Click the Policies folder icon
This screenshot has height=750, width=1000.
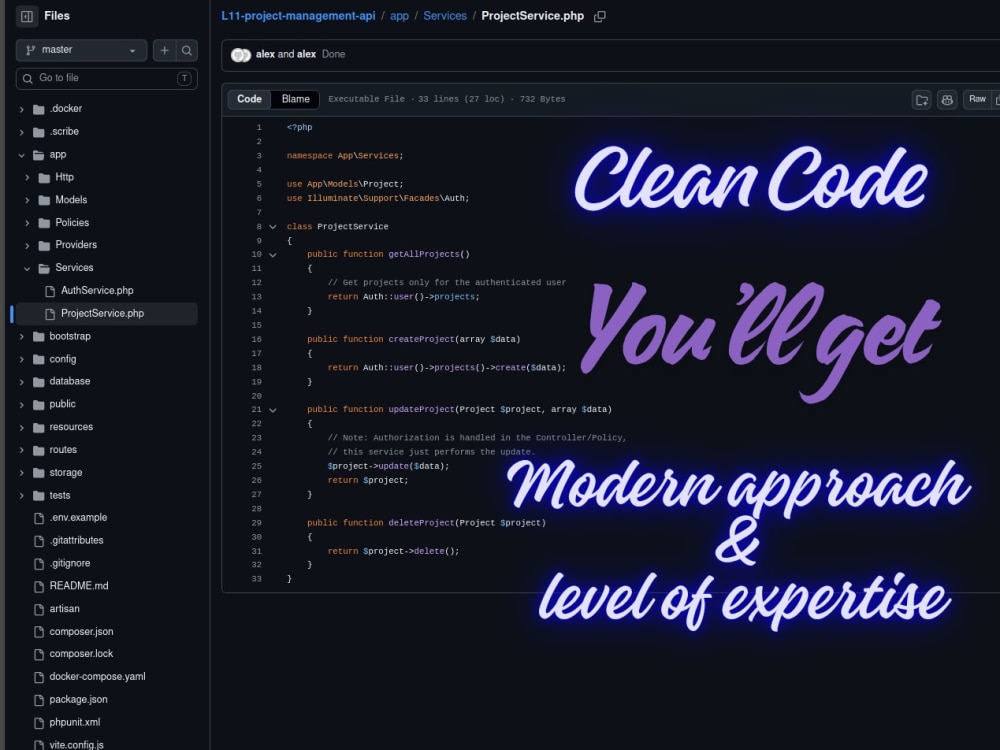[44, 223]
